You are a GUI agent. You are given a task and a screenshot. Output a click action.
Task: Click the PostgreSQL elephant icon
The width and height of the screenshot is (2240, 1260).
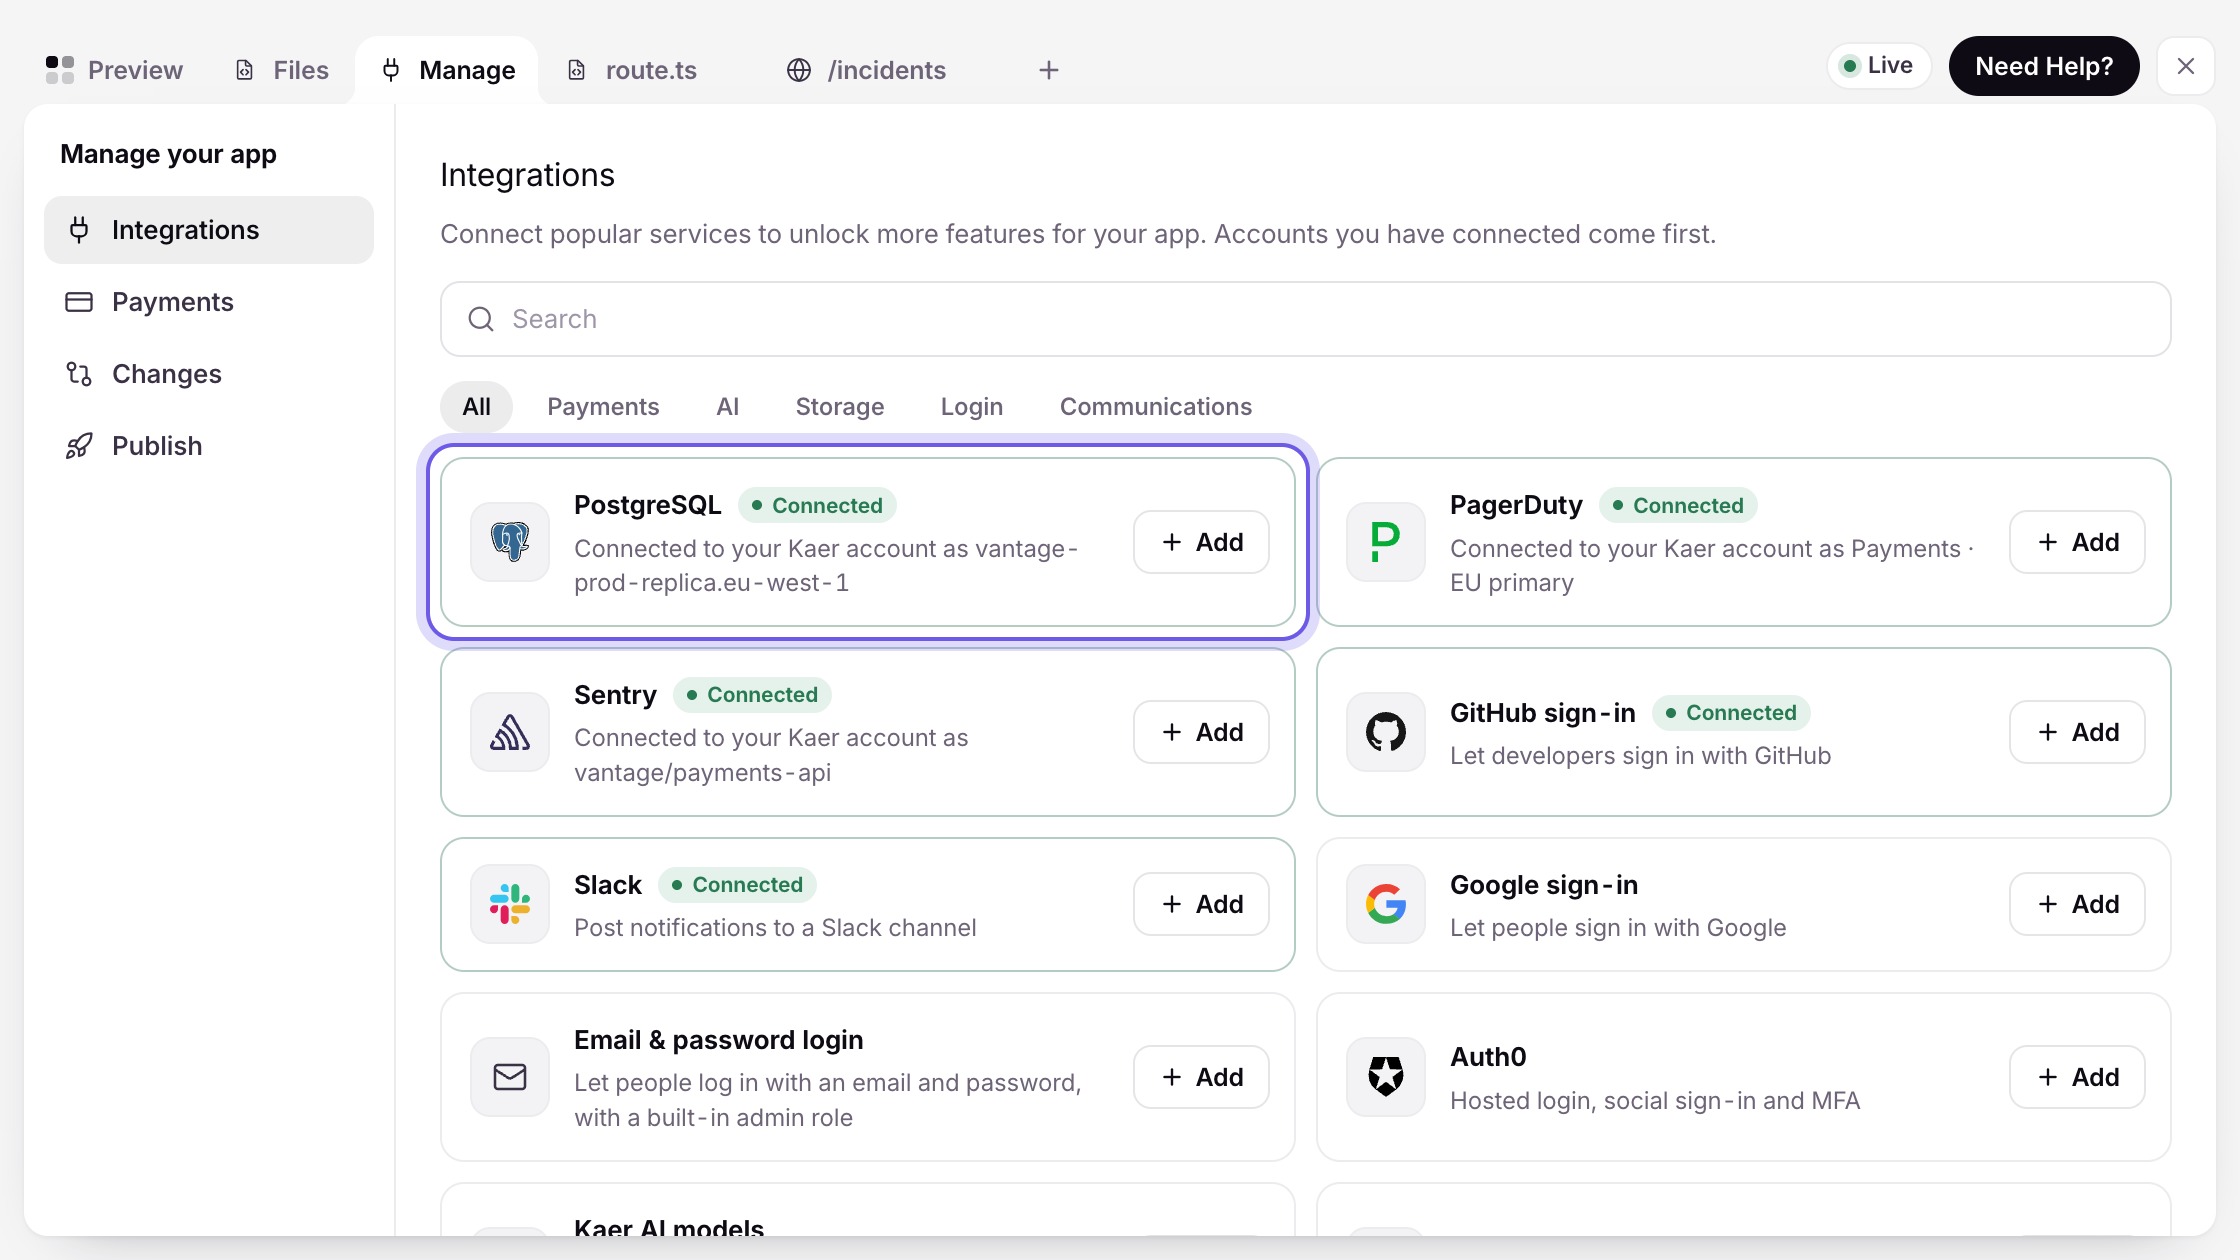[x=510, y=542]
